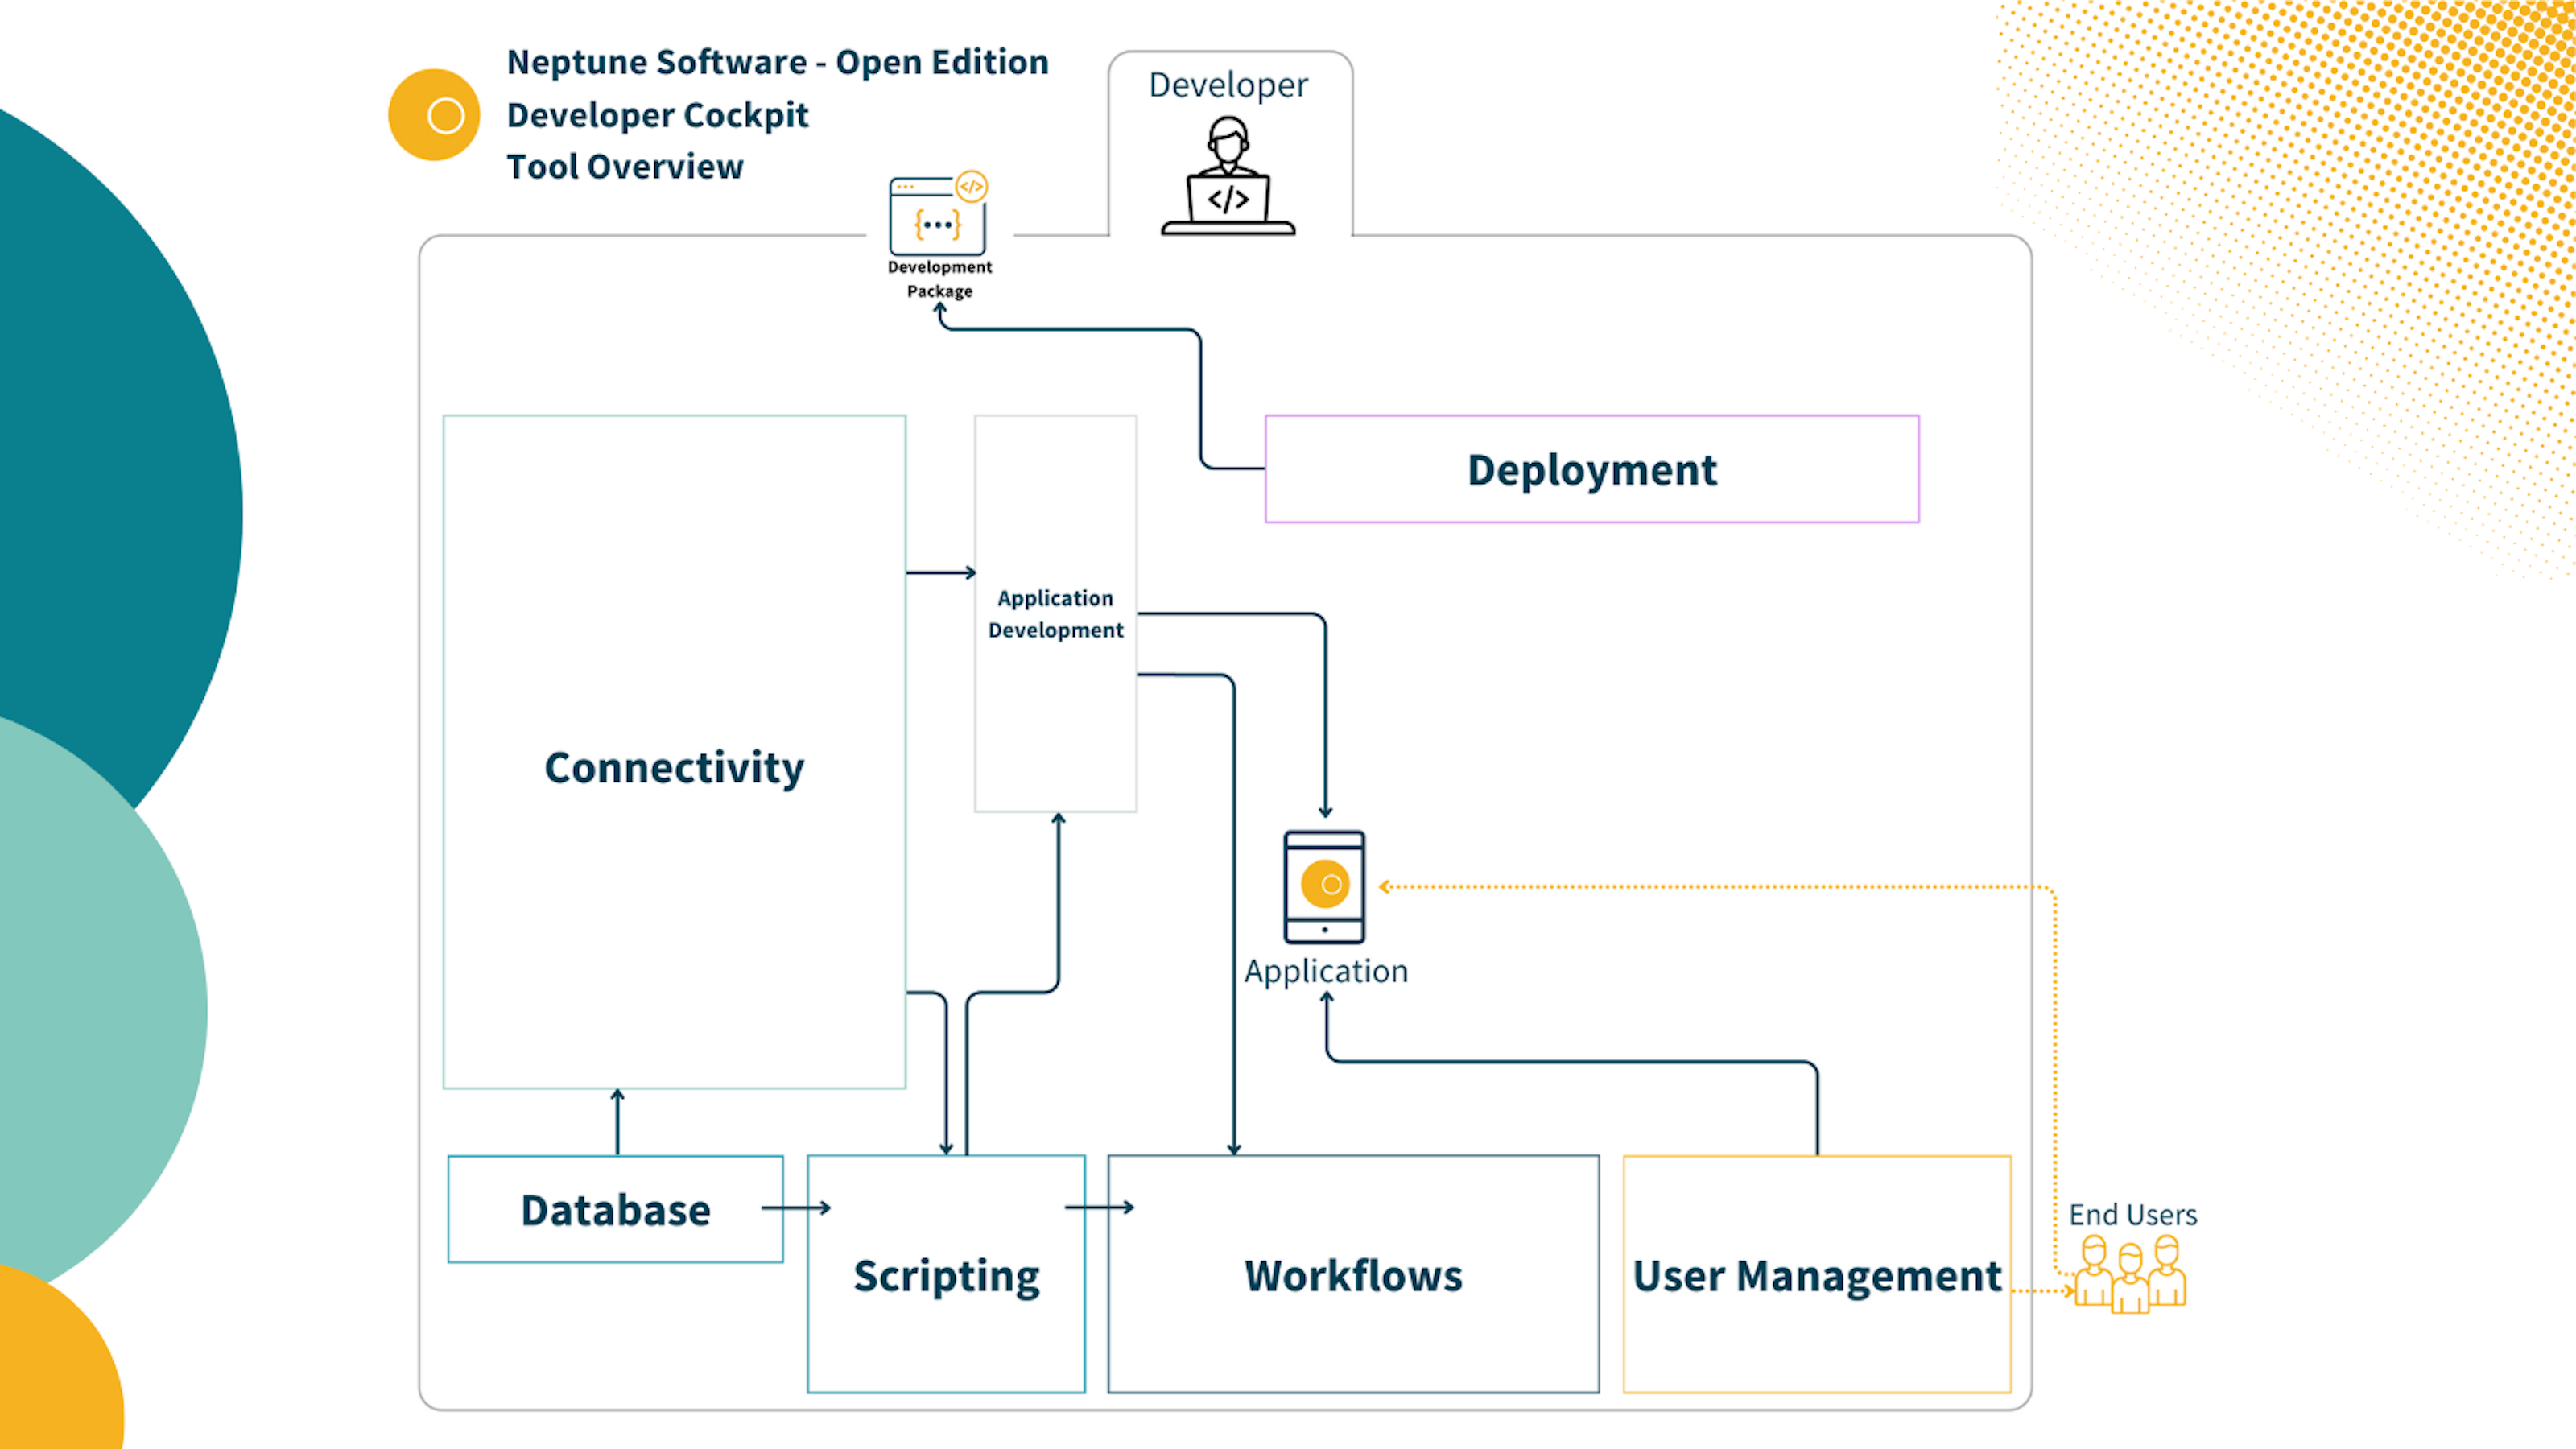This screenshot has height=1449, width=2576.
Task: Select the Application Development column
Action: [x=1055, y=614]
